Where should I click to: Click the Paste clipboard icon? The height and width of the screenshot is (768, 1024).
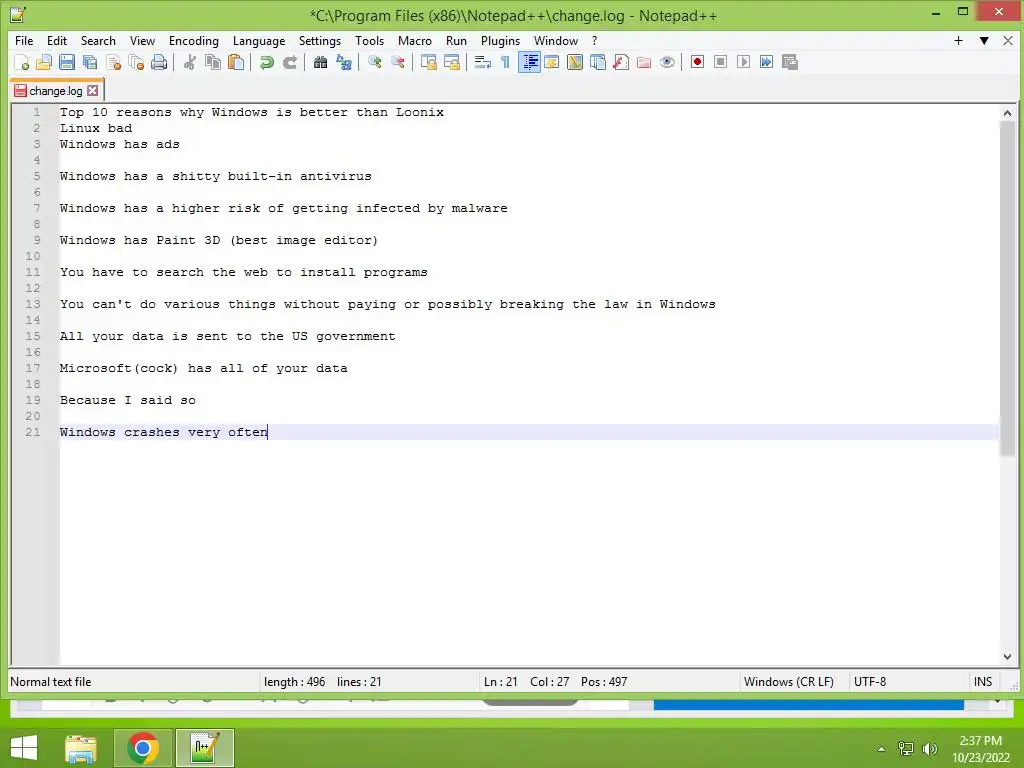coord(236,62)
